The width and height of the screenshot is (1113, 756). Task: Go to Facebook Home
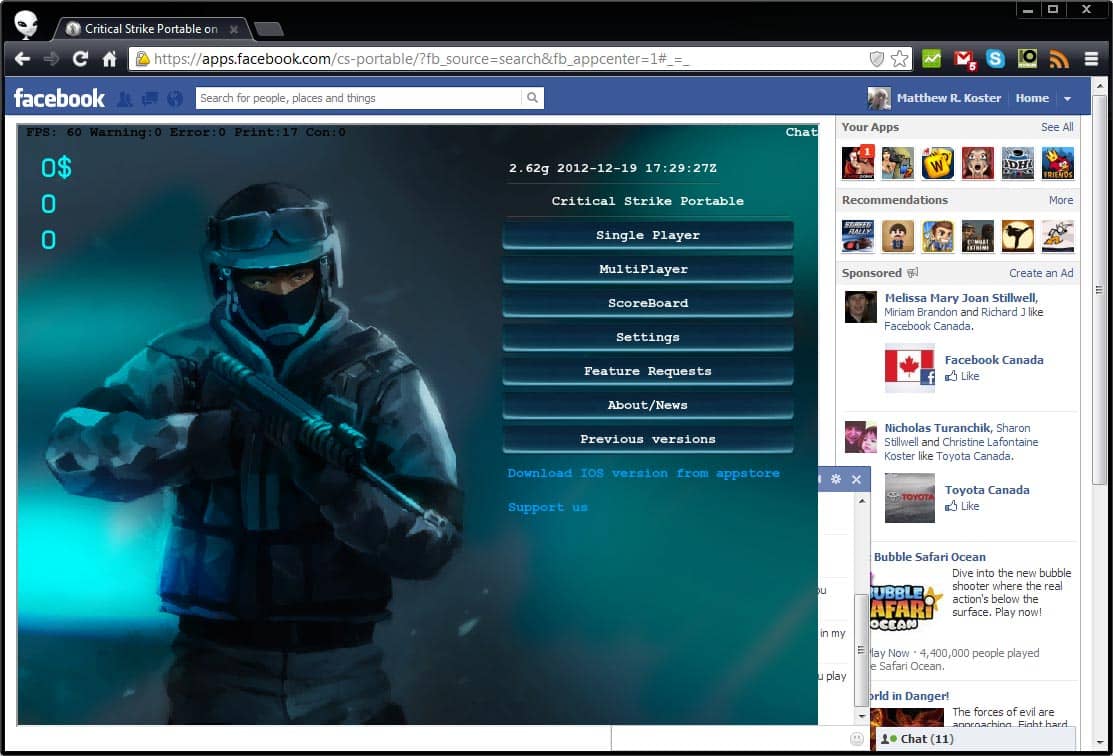1031,99
